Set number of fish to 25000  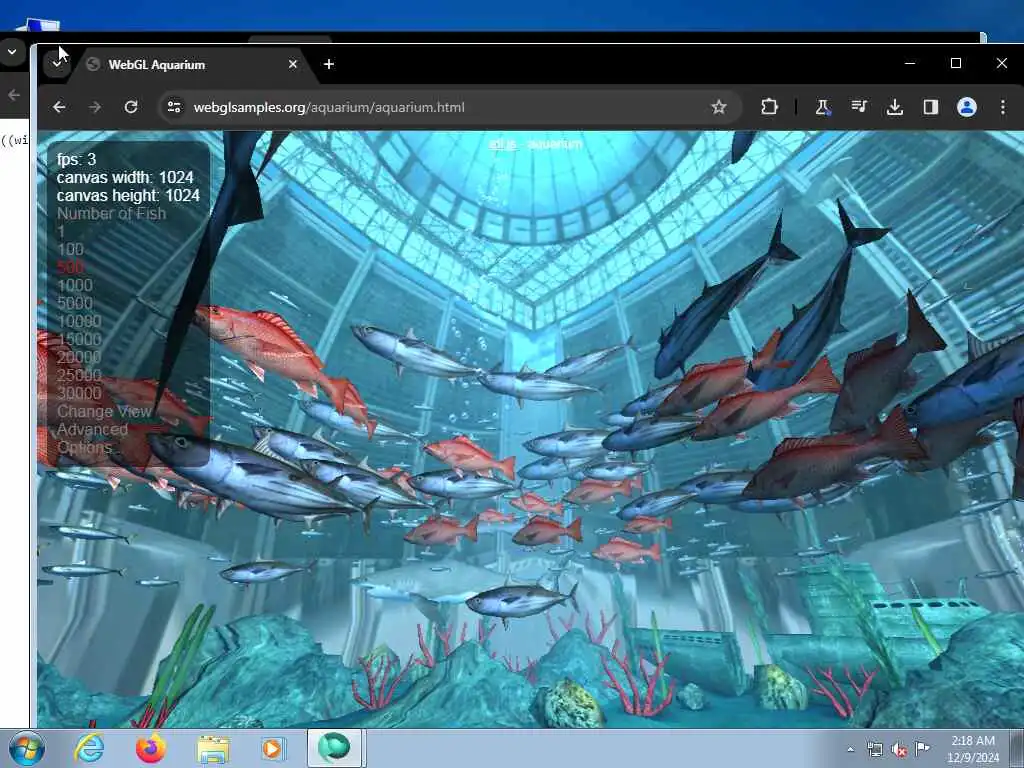click(79, 375)
